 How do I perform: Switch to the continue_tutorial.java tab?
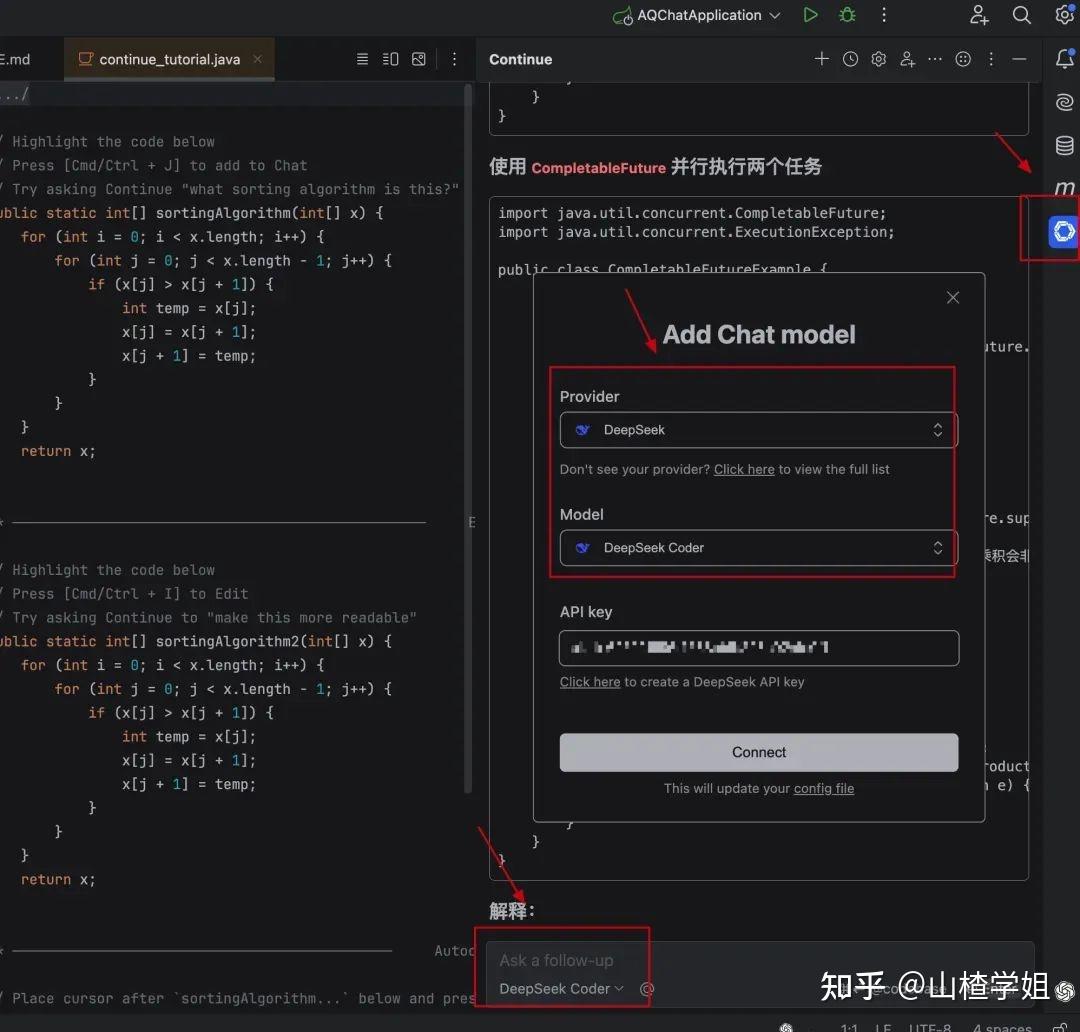pyautogui.click(x=168, y=59)
